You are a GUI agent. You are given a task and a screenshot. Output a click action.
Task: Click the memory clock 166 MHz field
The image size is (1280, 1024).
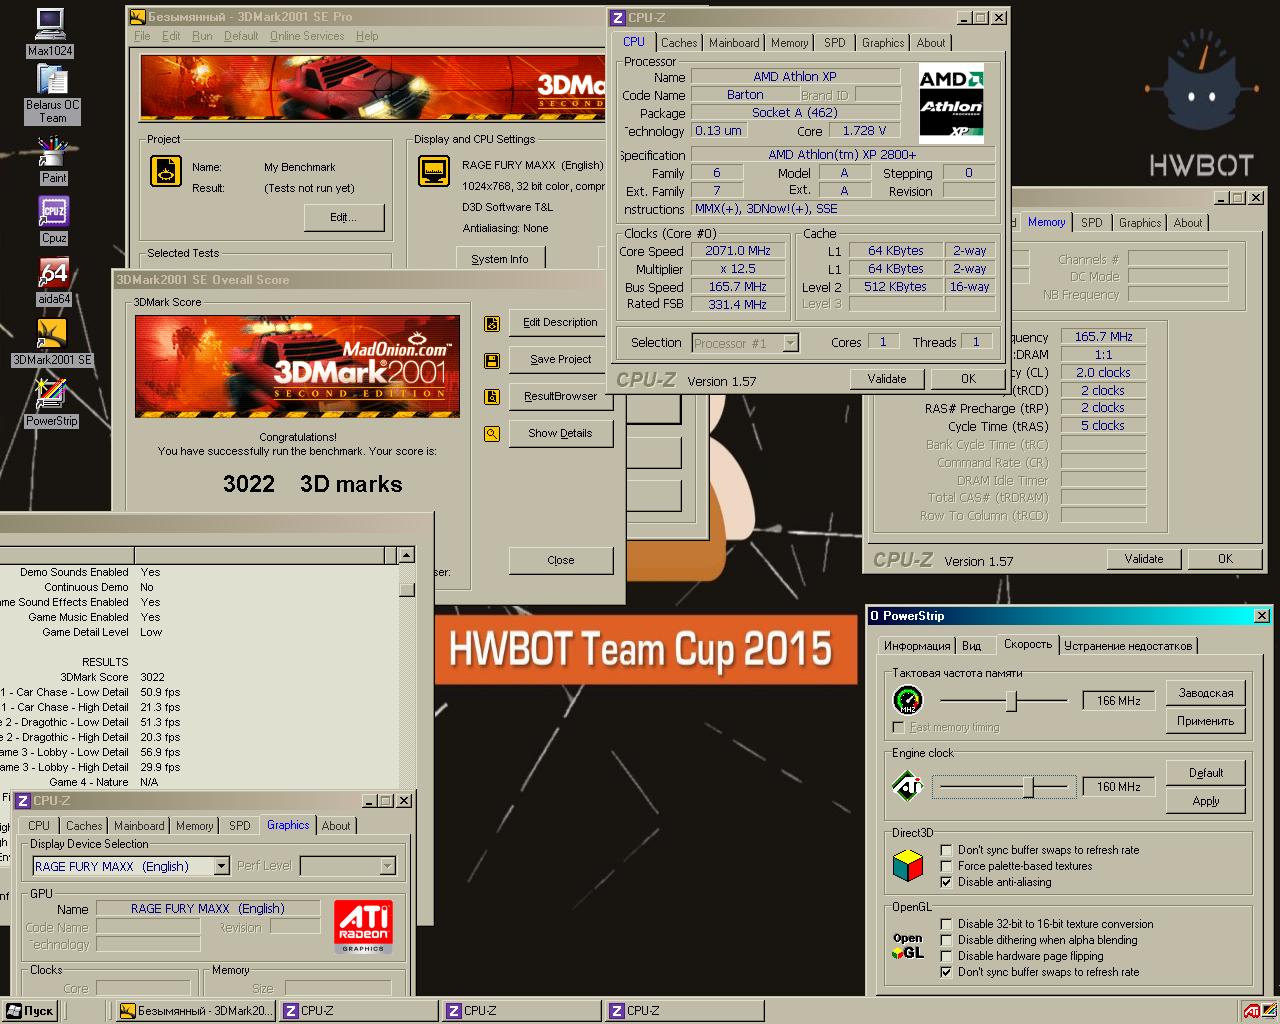click(x=1119, y=700)
